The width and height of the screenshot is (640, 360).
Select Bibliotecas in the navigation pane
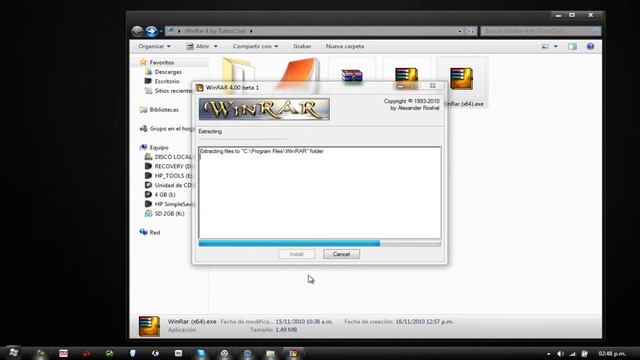point(164,110)
